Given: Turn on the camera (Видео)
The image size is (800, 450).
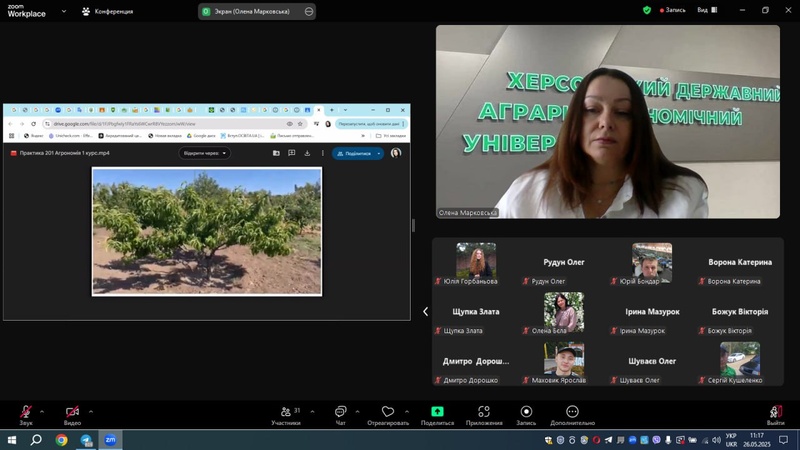Looking at the screenshot, I should click(72, 413).
